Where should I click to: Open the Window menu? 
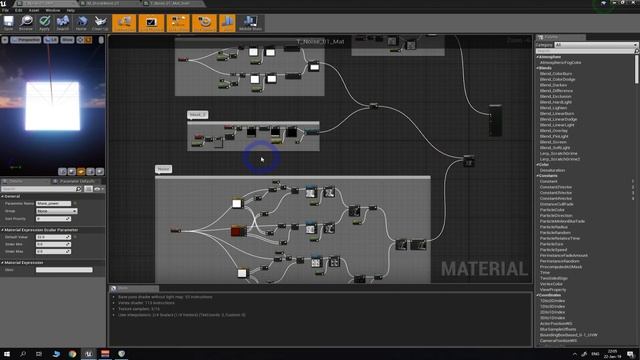[53, 10]
